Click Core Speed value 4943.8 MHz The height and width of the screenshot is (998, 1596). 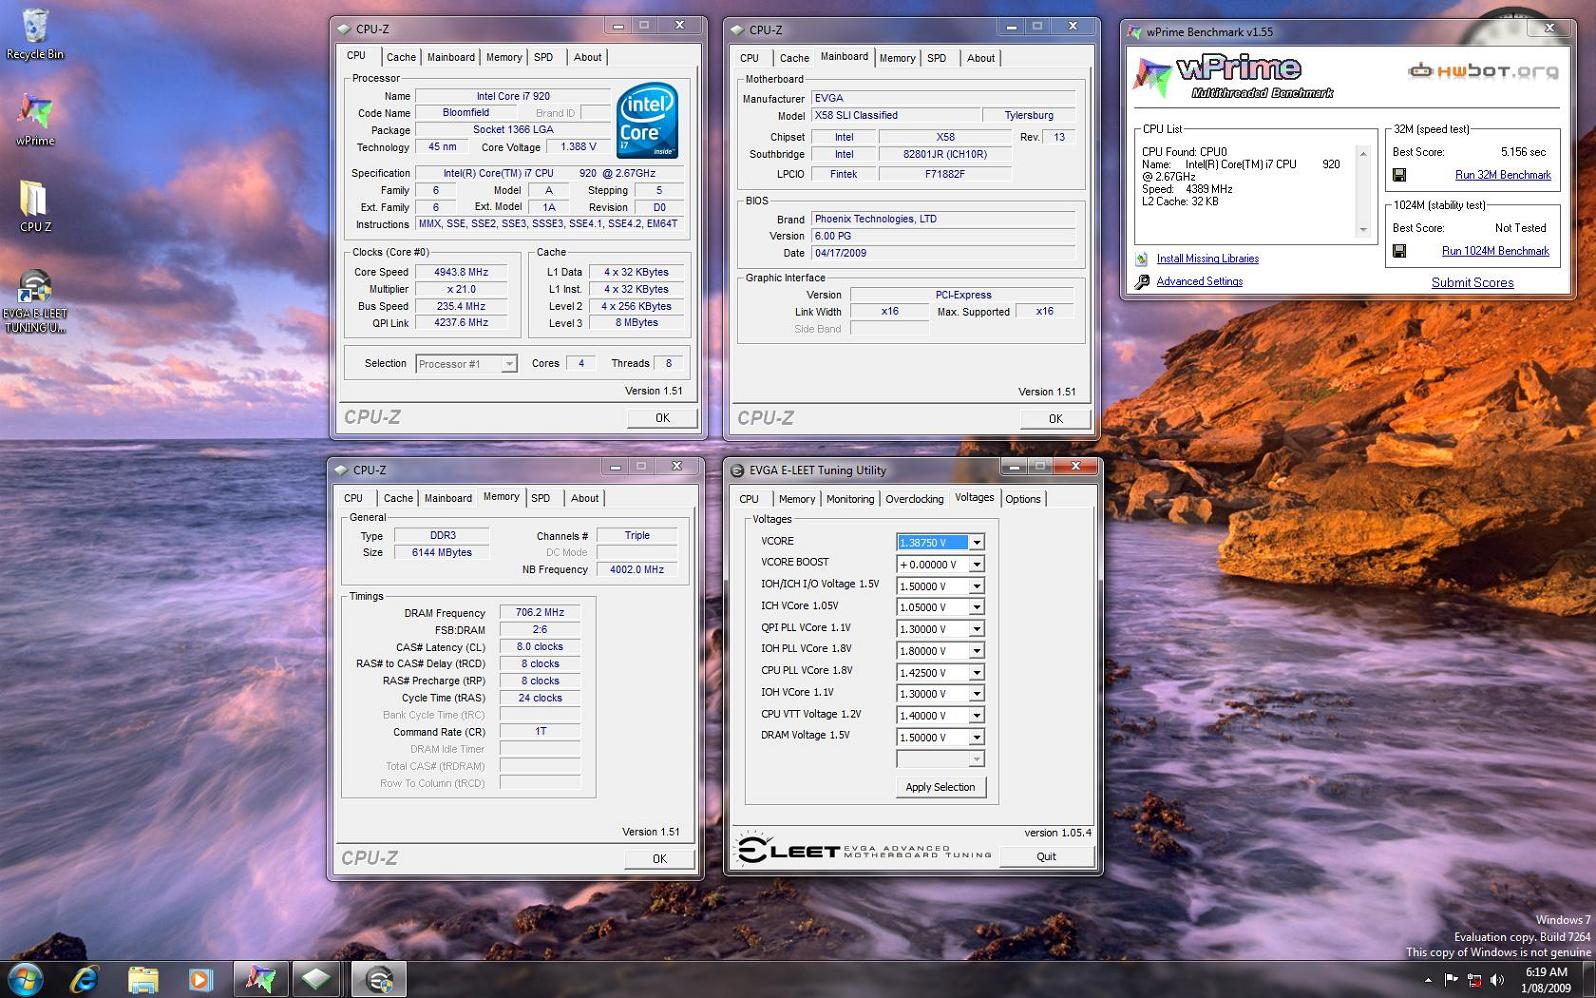point(461,272)
